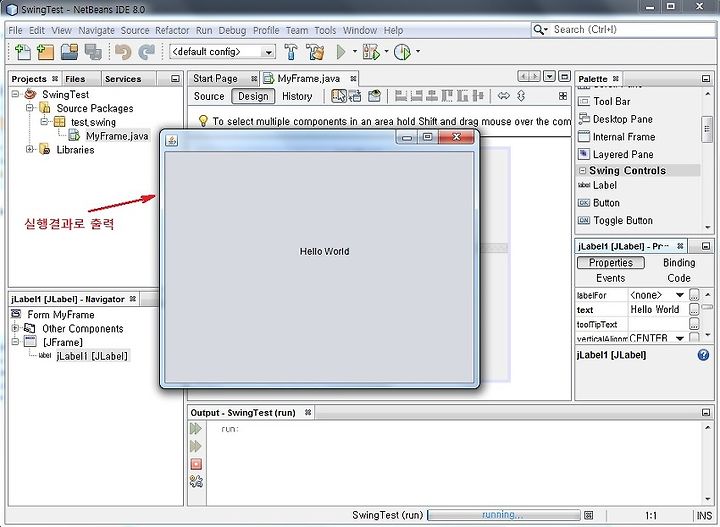Image resolution: width=720 pixels, height=527 pixels.
Task: Click the Java icon in the running window title bar
Action: tap(172, 140)
